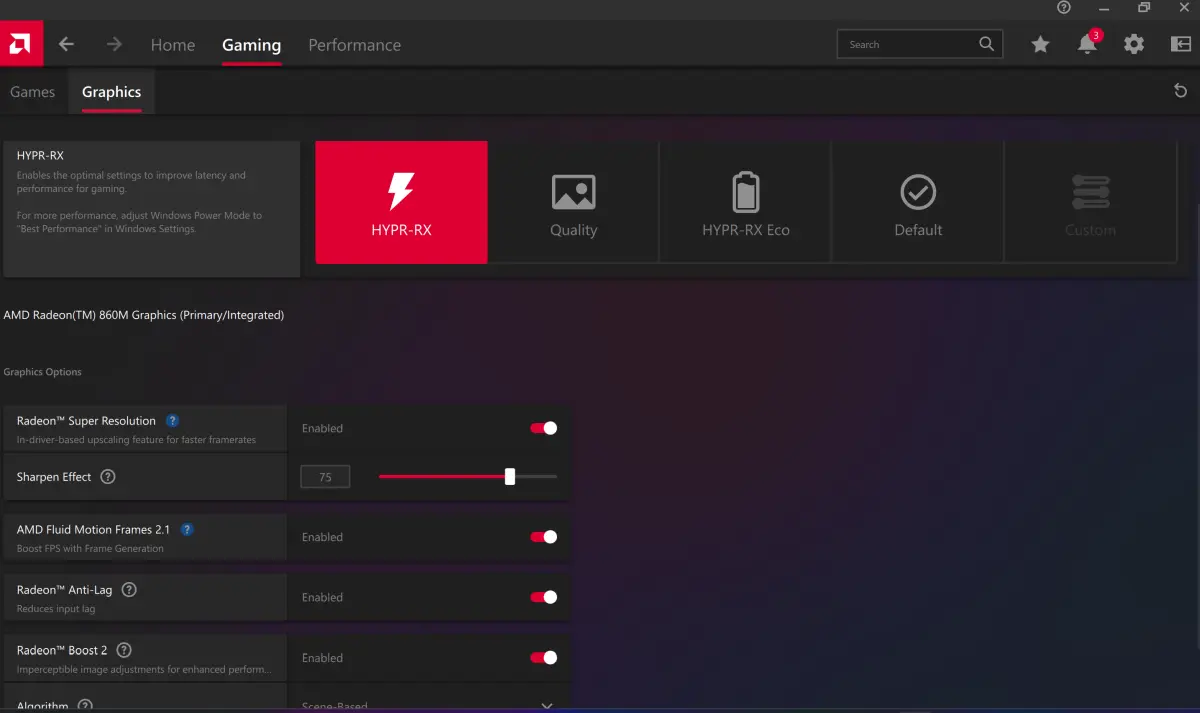The height and width of the screenshot is (713, 1200).
Task: Turn off AMD Fluid Motion Frames 2.1
Action: (x=543, y=537)
